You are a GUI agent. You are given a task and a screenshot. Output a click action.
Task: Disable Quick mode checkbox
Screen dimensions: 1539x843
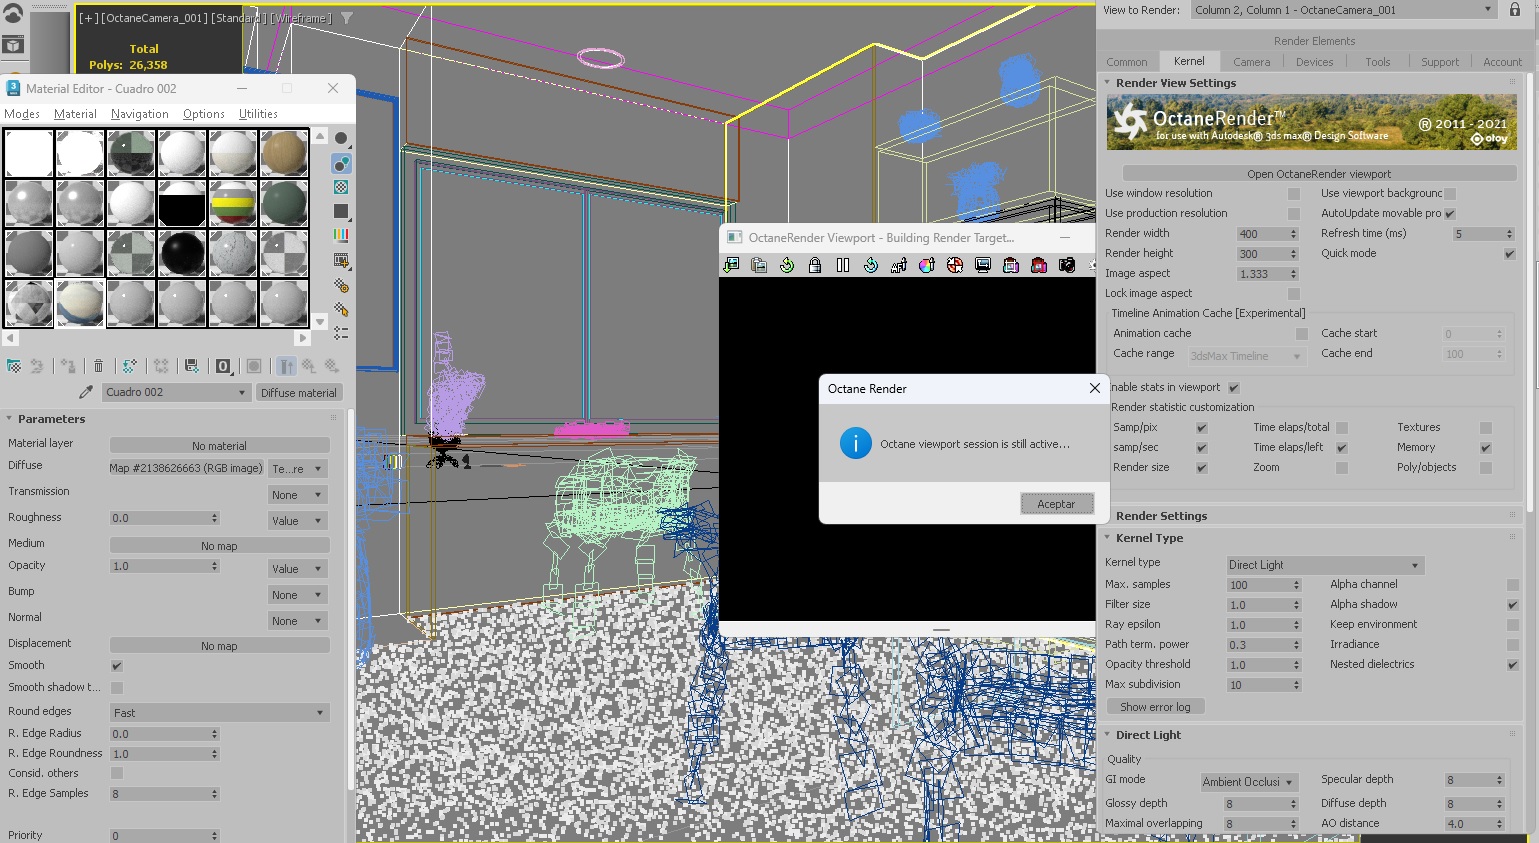(1510, 254)
